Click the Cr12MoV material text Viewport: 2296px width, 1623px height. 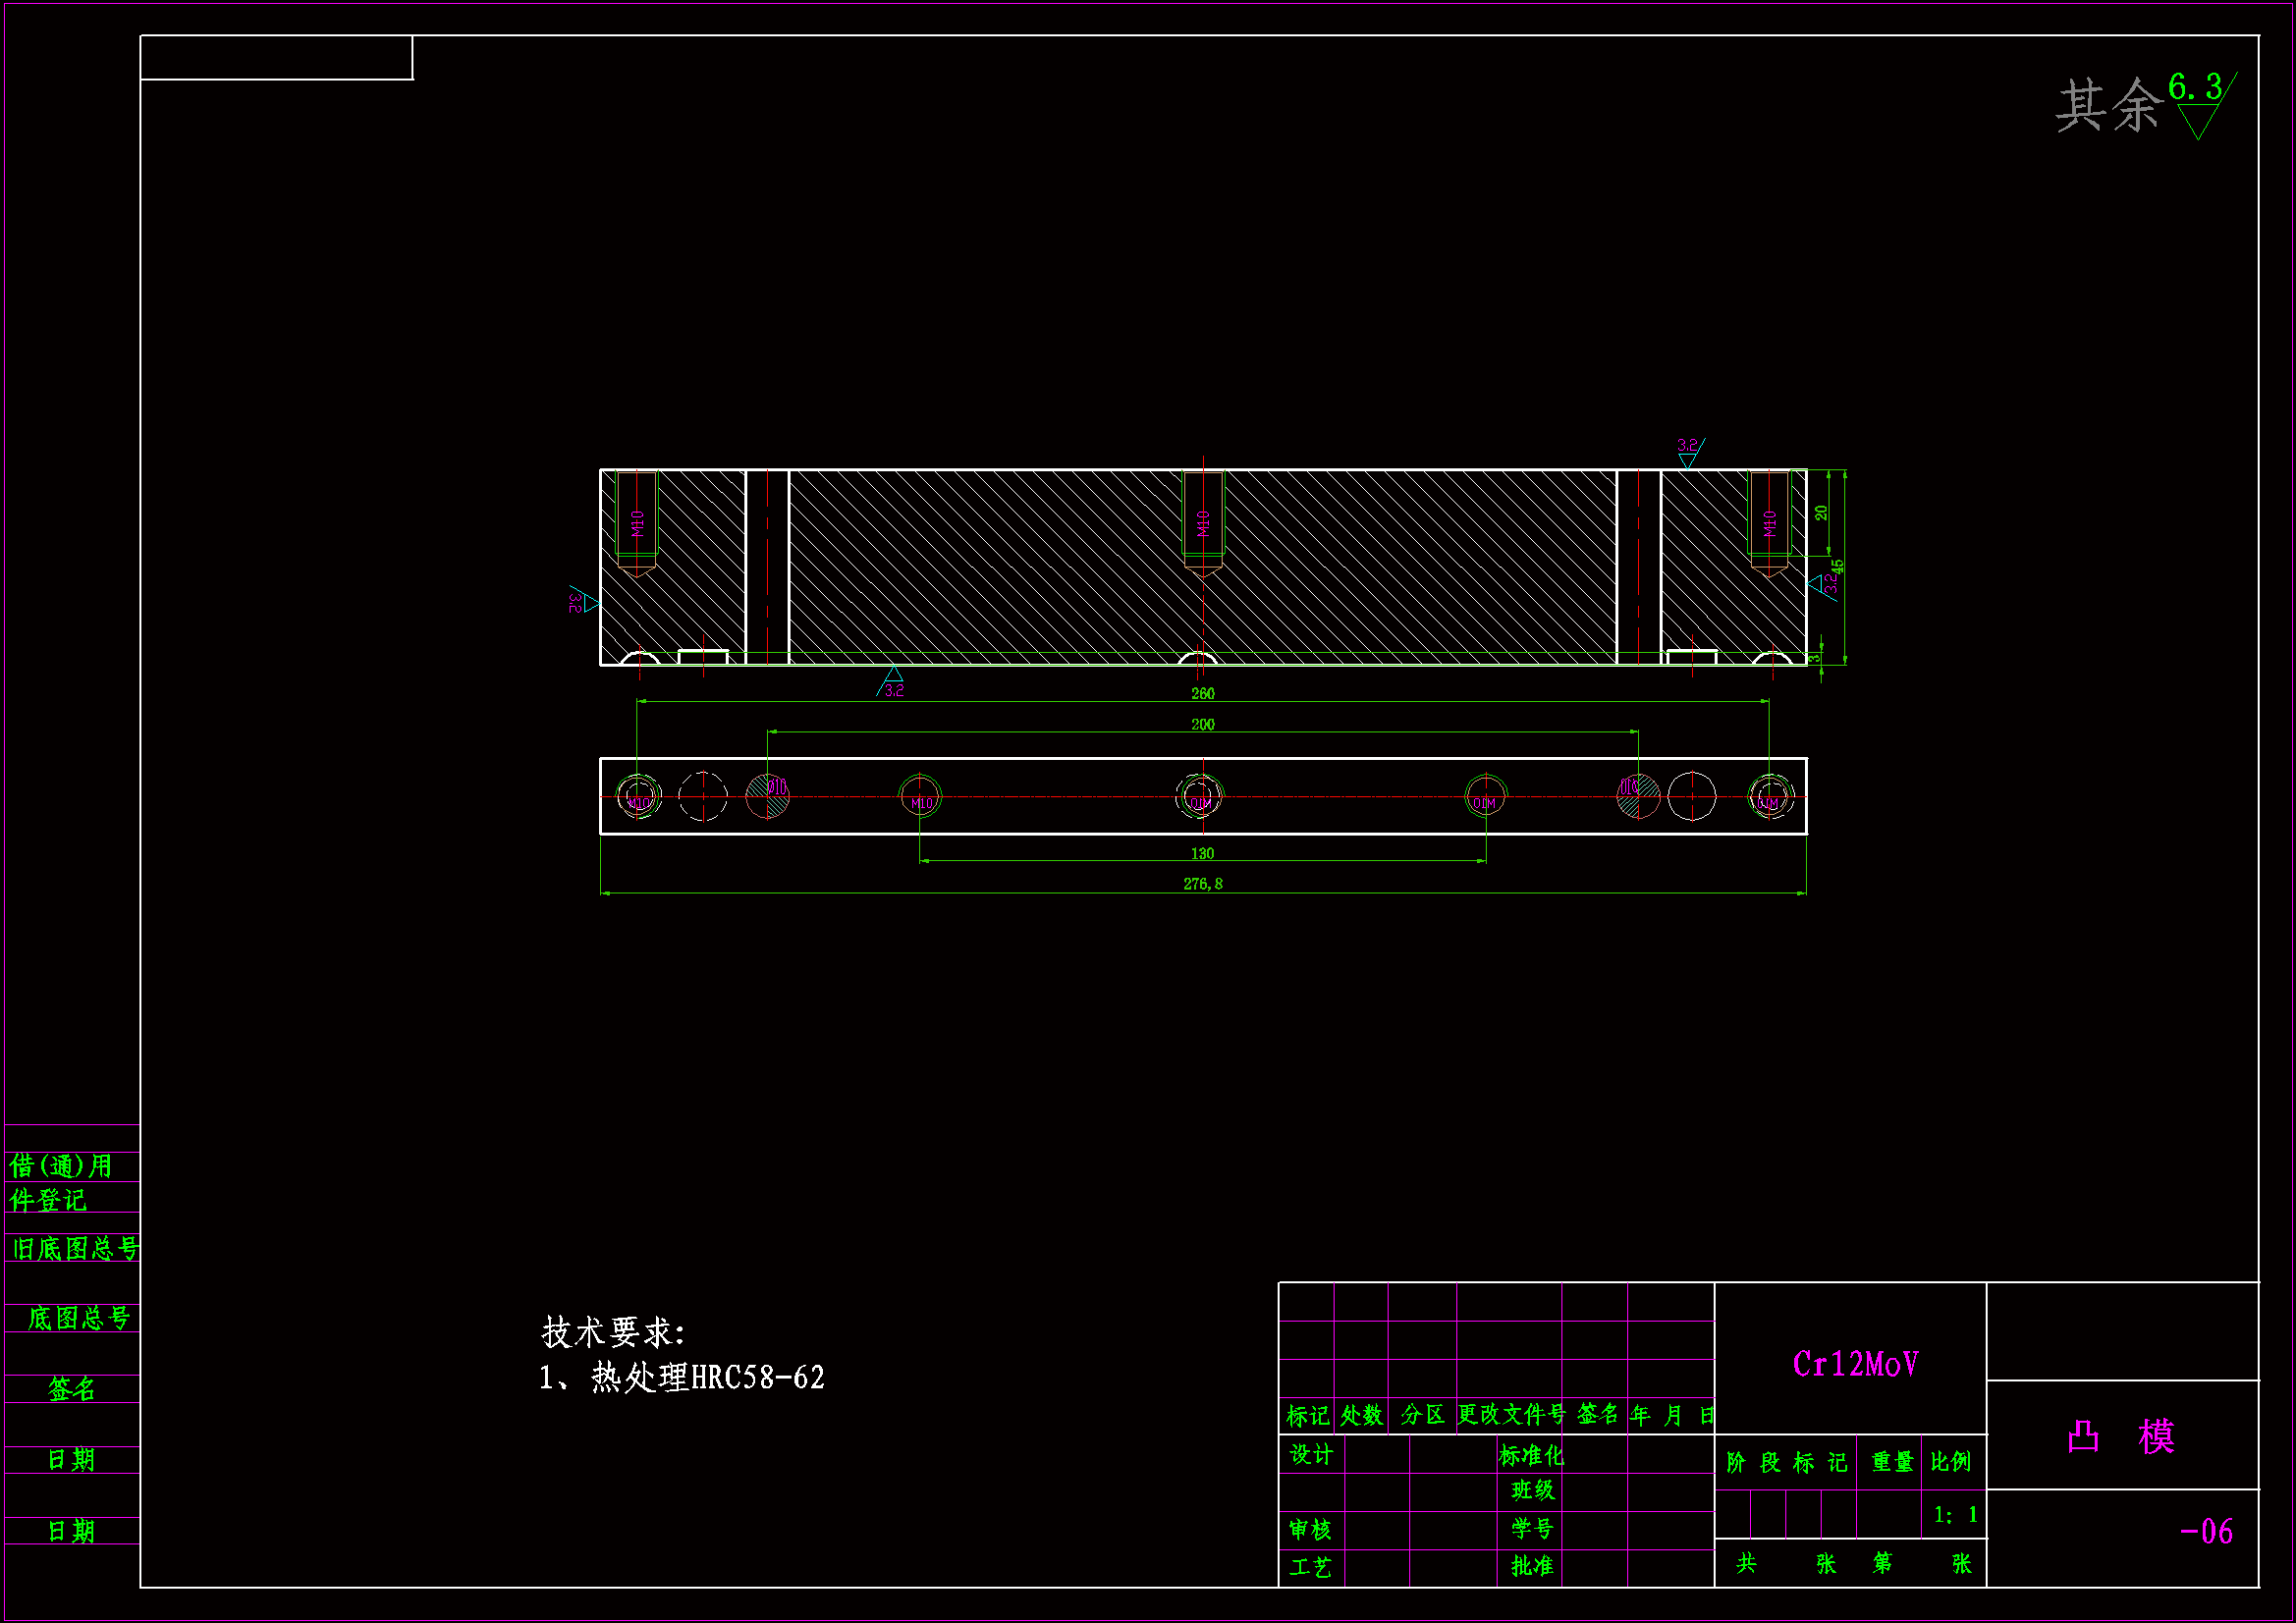pos(1855,1364)
